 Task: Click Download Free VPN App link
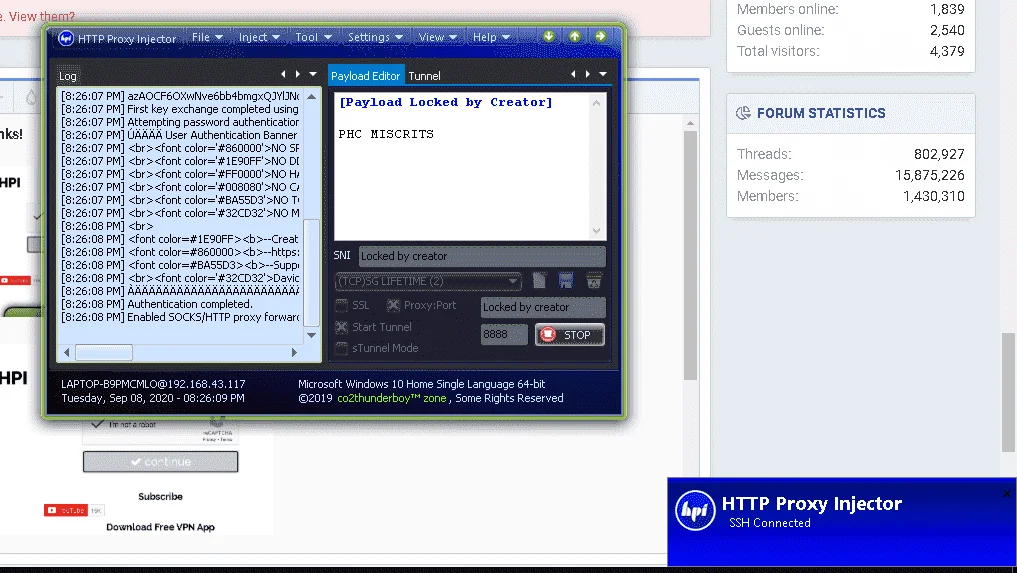pyautogui.click(x=160, y=527)
